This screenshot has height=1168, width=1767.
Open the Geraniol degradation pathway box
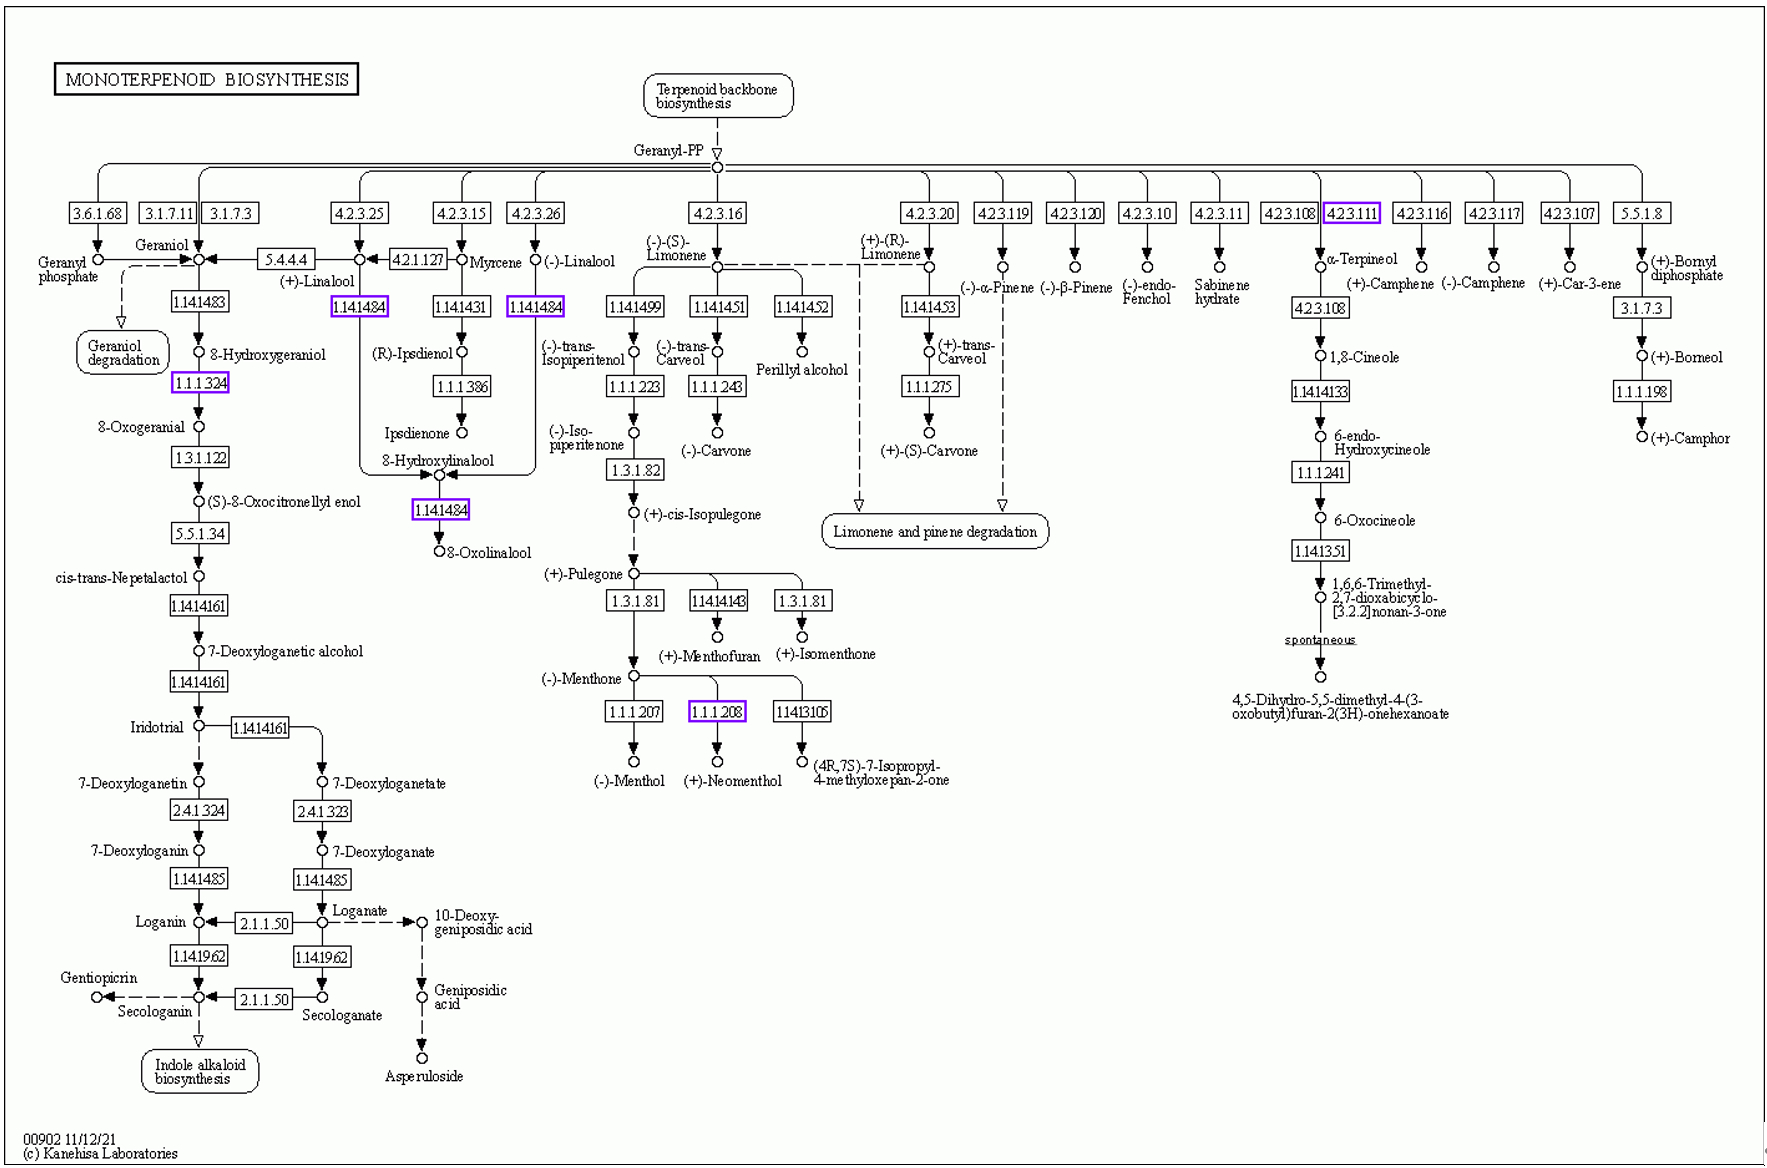pos(123,353)
